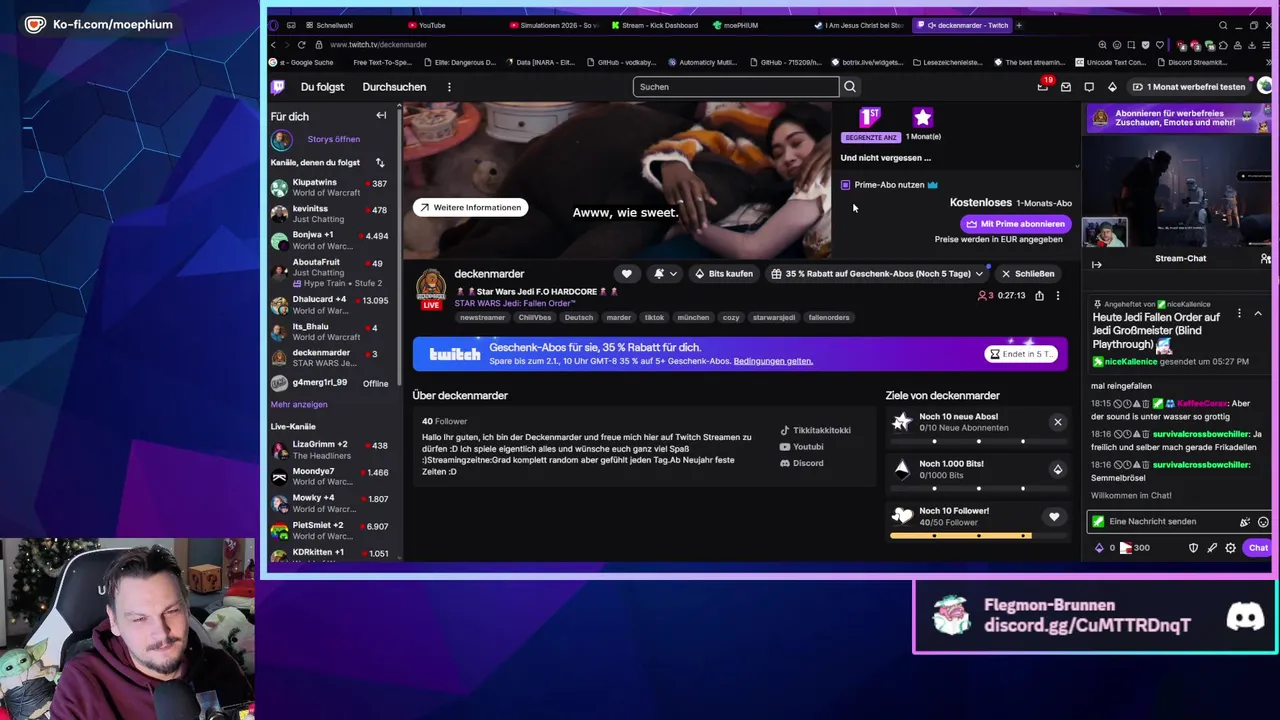This screenshot has height=720, width=1280.
Task: Open the mod sword tools icon
Action: (1212, 548)
